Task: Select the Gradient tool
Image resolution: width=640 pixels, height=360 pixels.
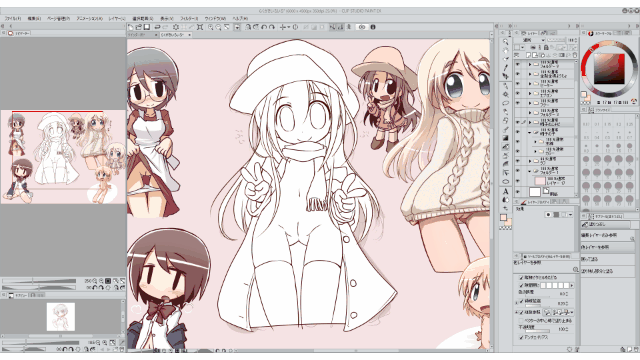Action: click(506, 138)
